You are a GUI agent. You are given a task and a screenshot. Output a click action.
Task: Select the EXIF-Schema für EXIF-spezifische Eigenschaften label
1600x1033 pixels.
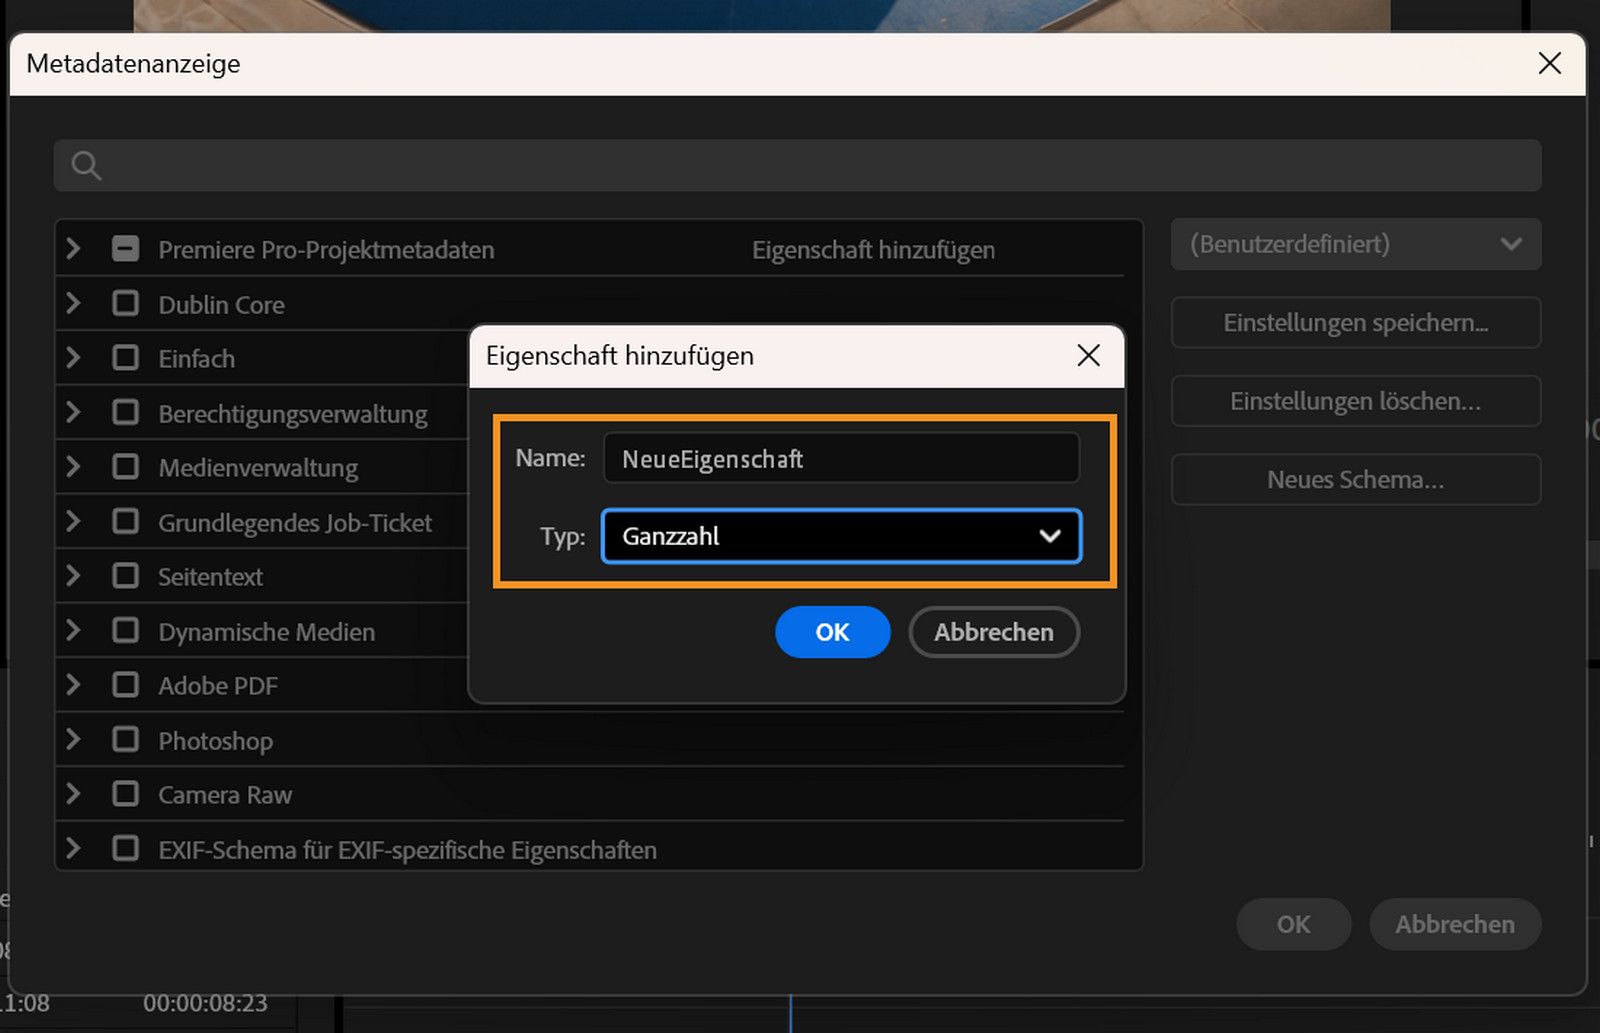coord(407,850)
